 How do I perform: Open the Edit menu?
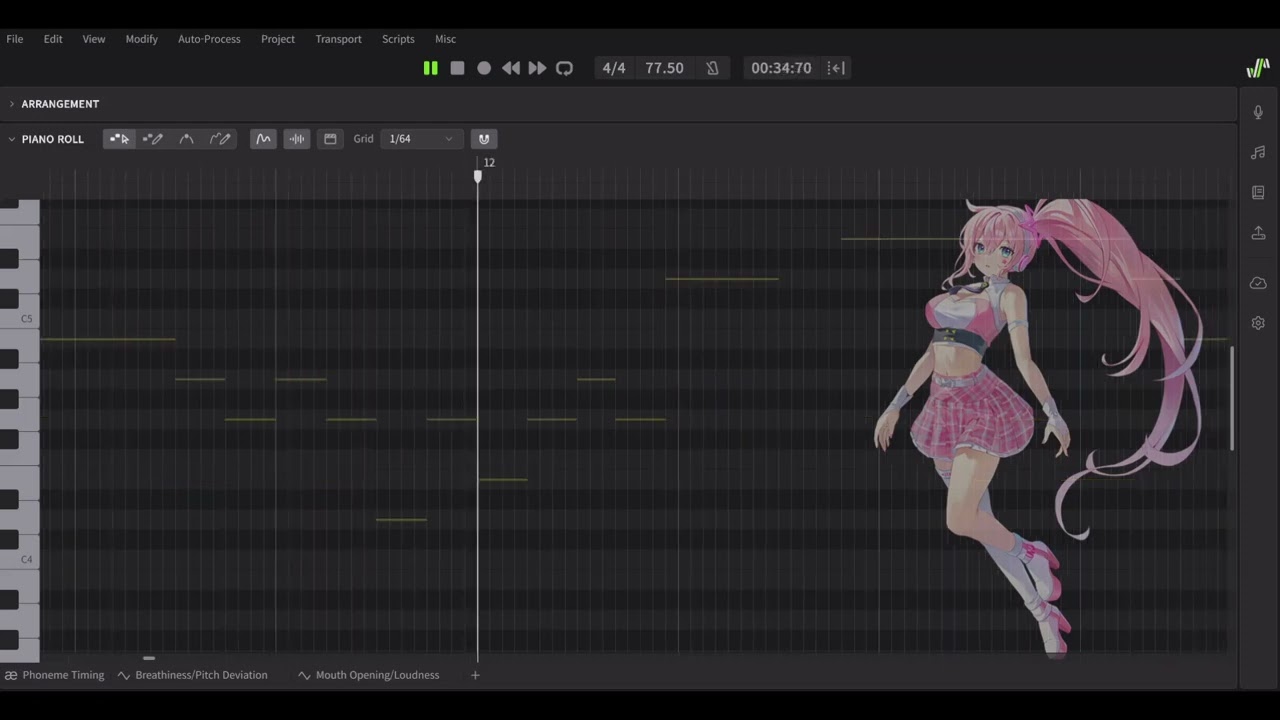[x=53, y=39]
